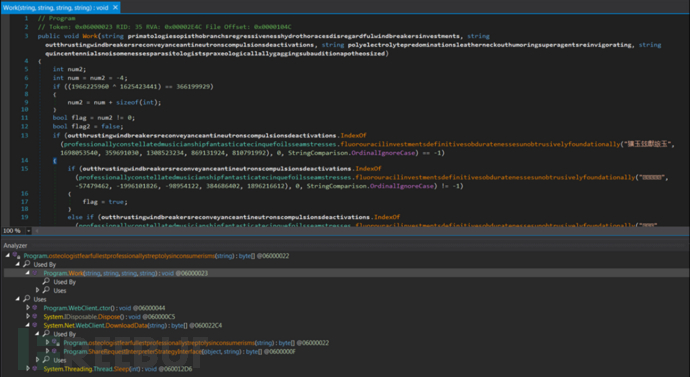
Task: Expand Uses node under DownloadData
Action: 38,360
